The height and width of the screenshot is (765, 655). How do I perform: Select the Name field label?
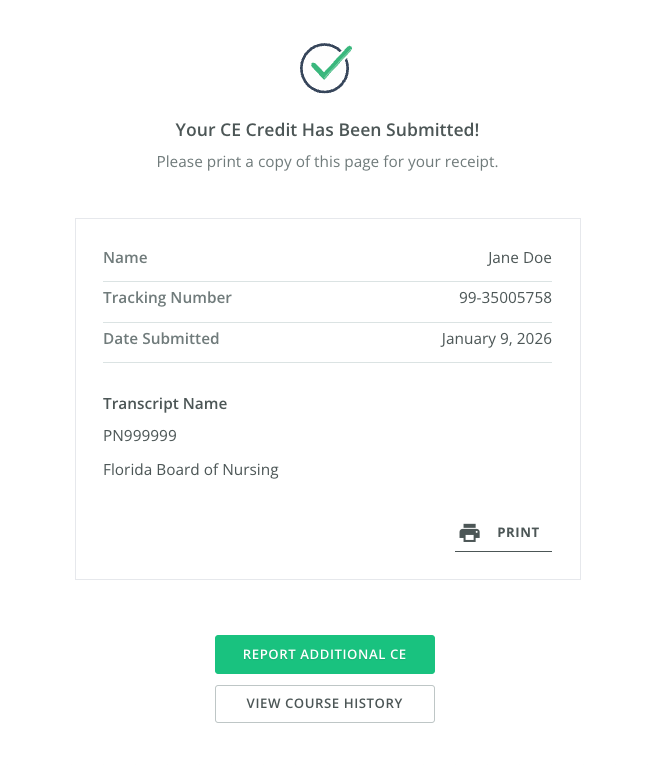point(125,258)
